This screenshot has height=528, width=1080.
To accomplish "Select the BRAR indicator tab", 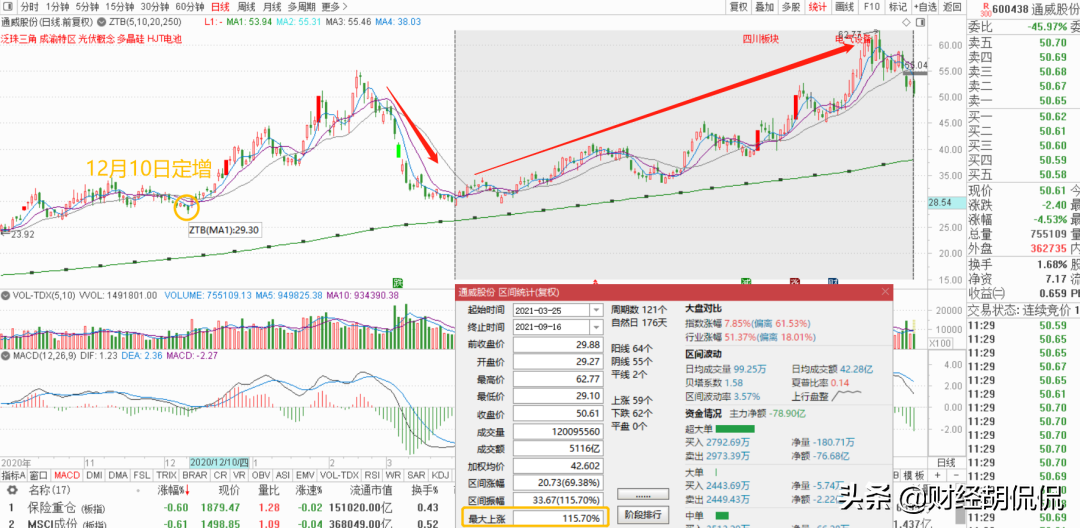I will [x=196, y=475].
